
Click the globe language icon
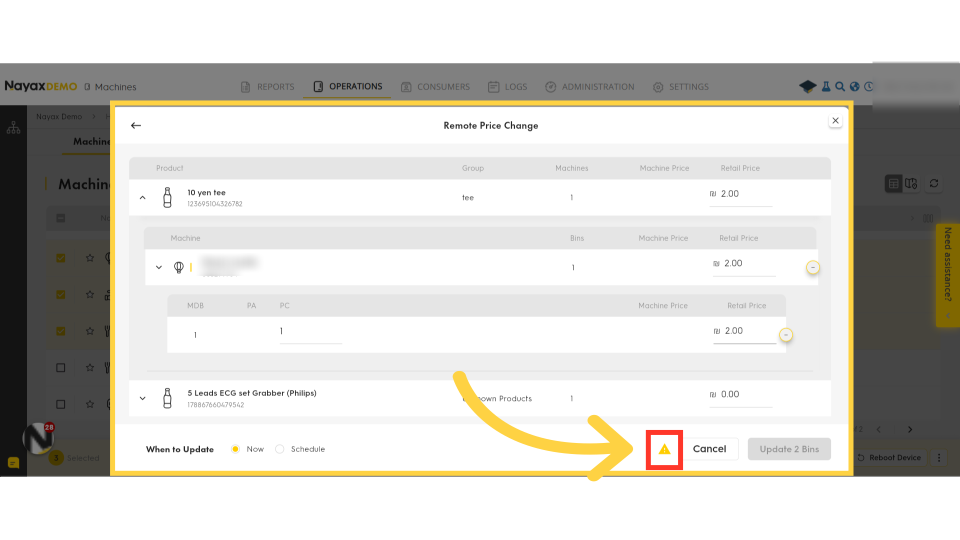pos(854,87)
